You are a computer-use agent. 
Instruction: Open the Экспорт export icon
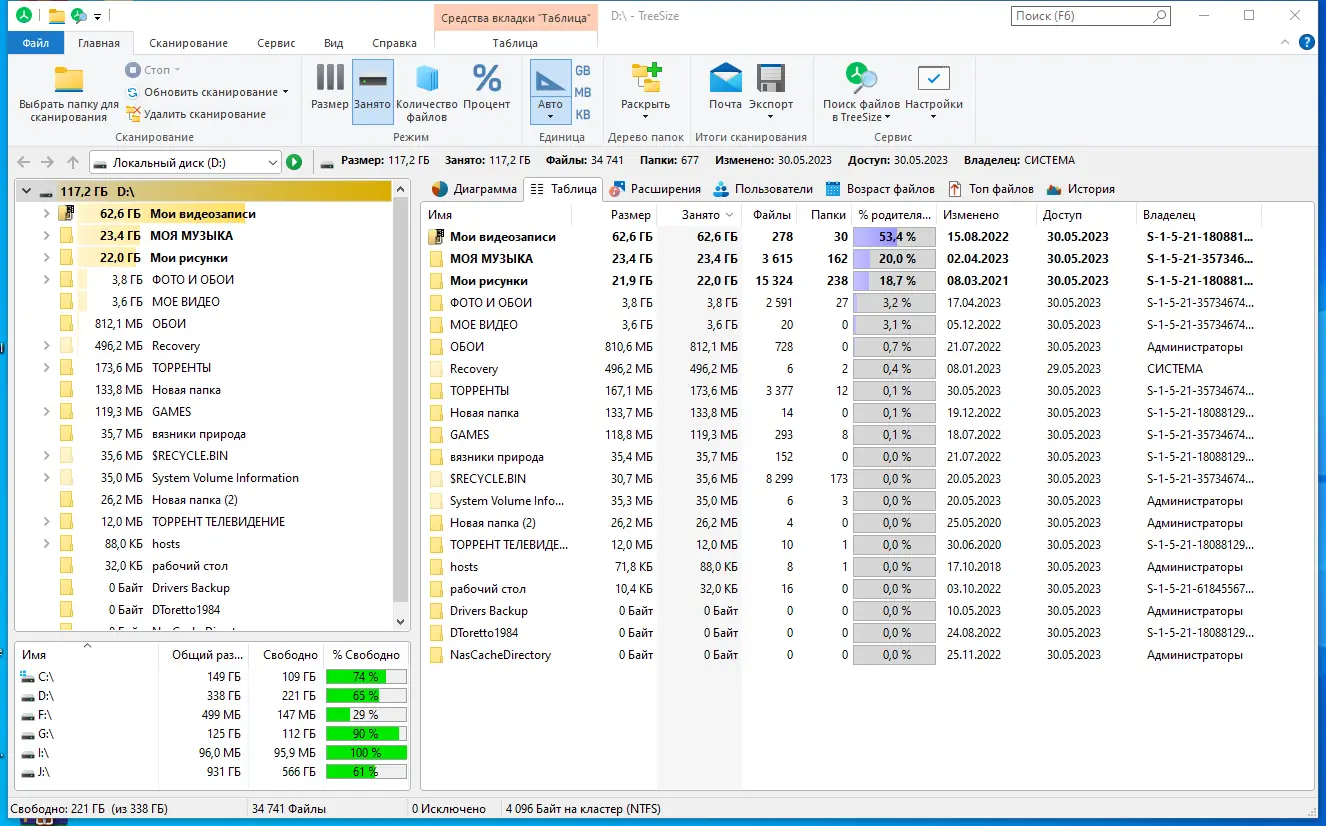[x=770, y=79]
